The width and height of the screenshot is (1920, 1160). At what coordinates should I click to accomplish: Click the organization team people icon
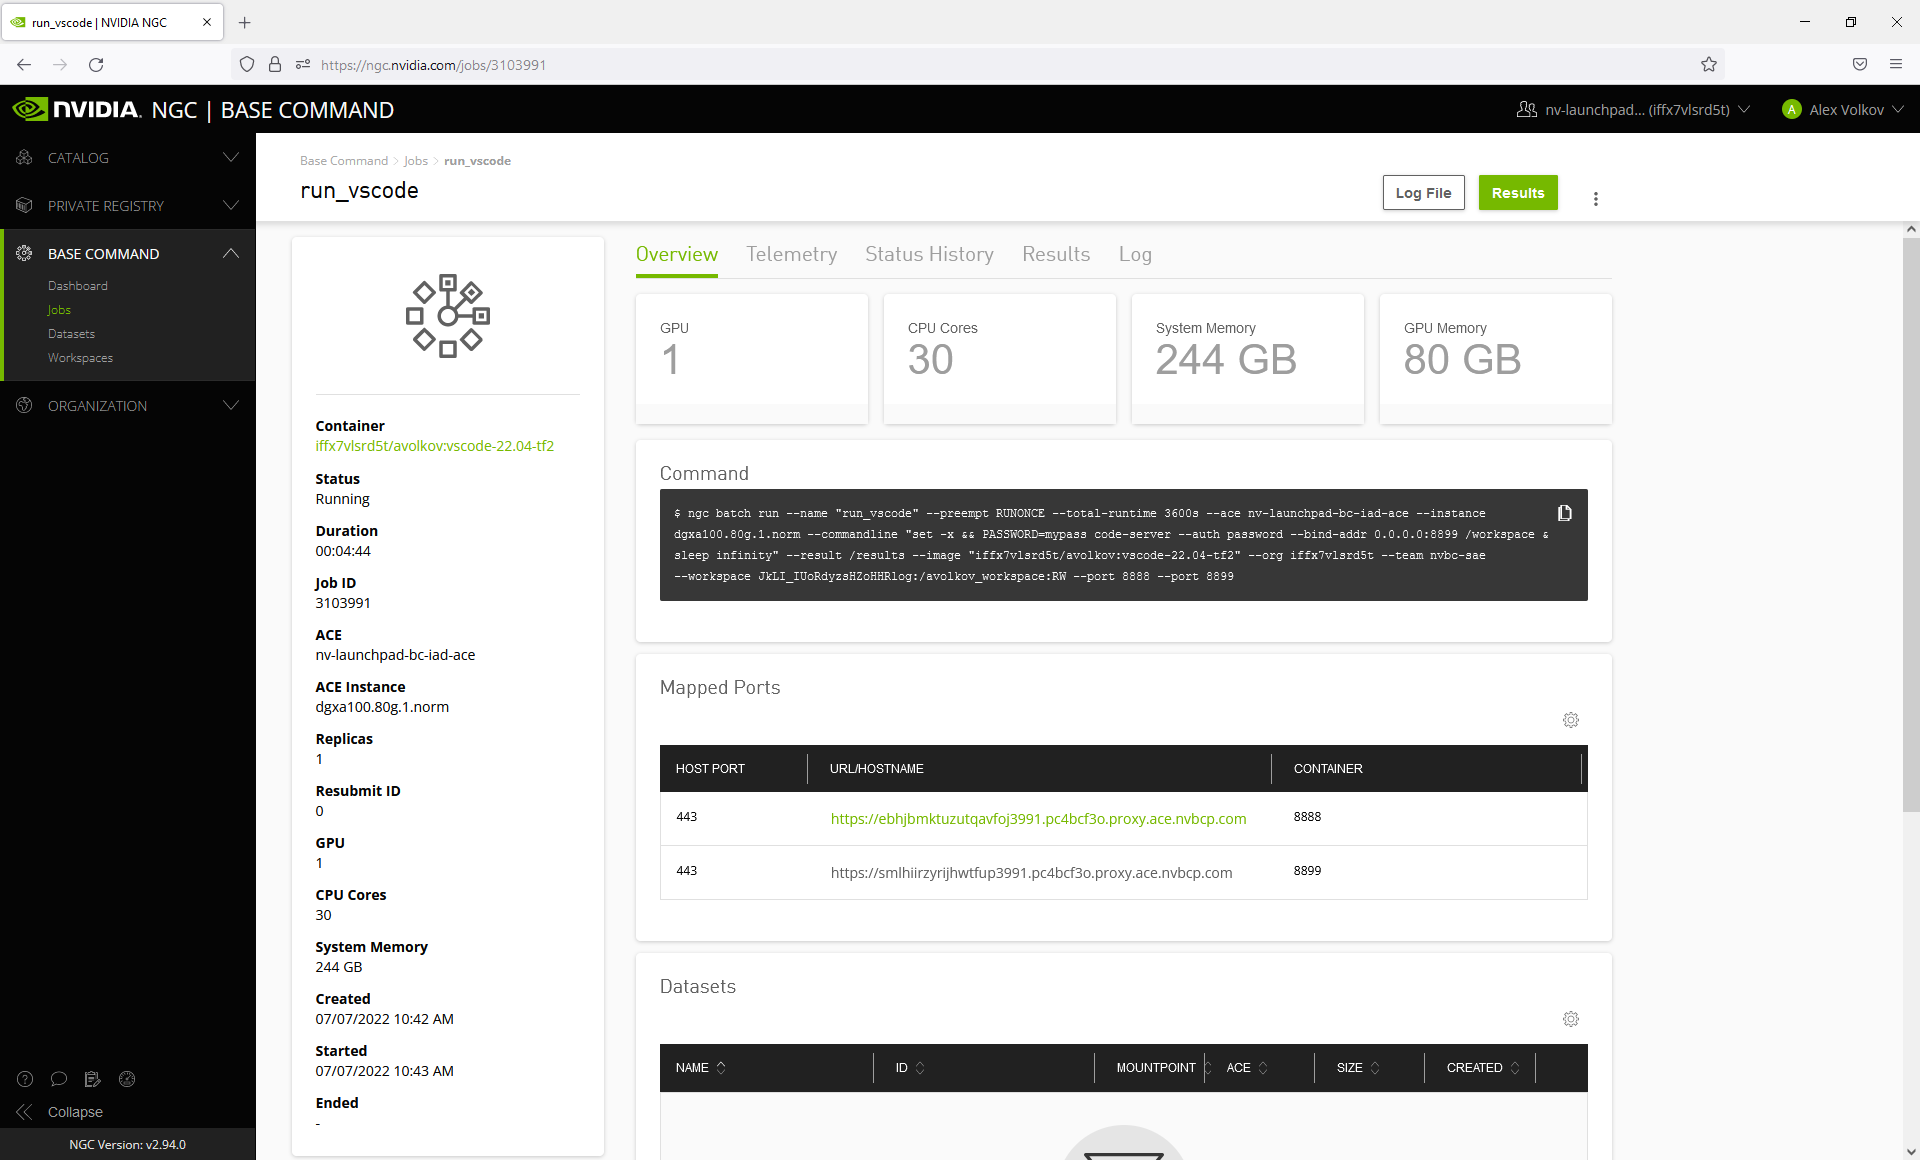pos(1527,109)
